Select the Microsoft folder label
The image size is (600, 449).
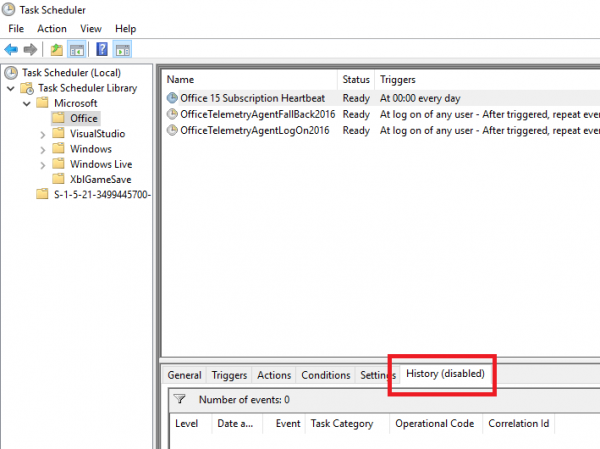[x=76, y=103]
